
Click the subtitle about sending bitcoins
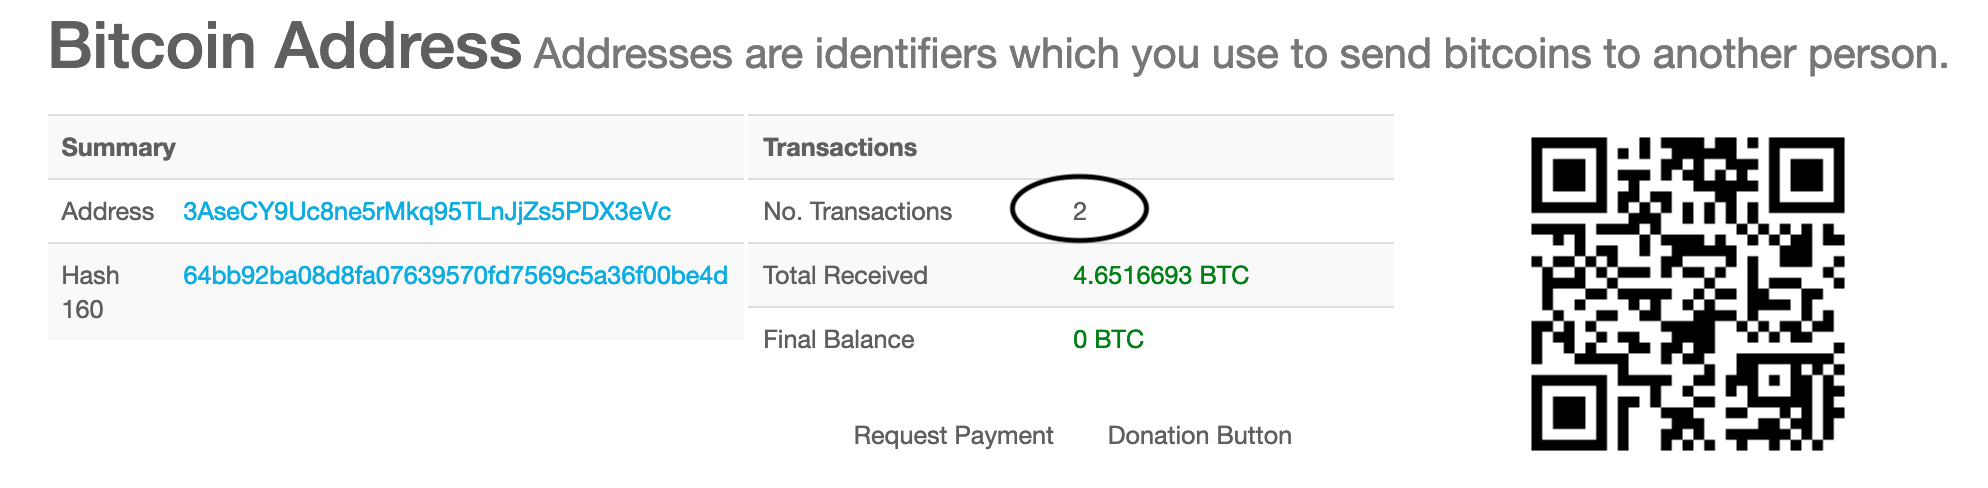click(x=1241, y=55)
